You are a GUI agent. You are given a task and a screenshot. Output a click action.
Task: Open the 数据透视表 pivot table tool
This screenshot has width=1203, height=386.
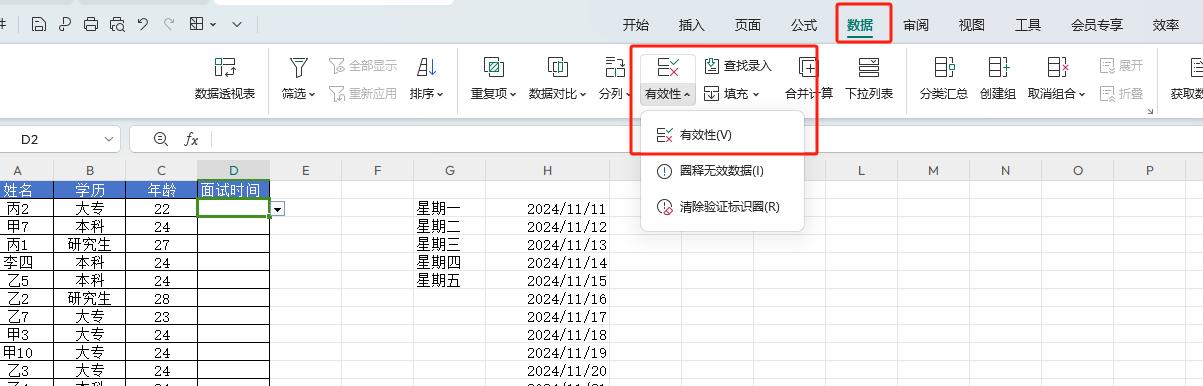tap(224, 79)
